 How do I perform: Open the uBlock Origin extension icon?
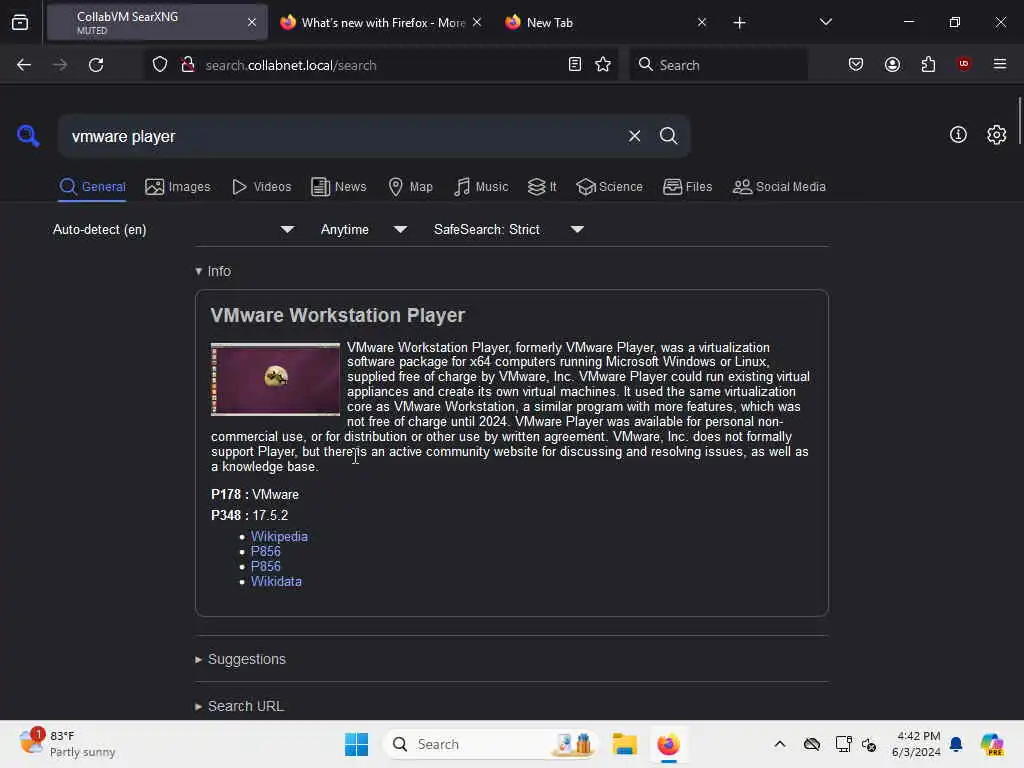(x=963, y=64)
